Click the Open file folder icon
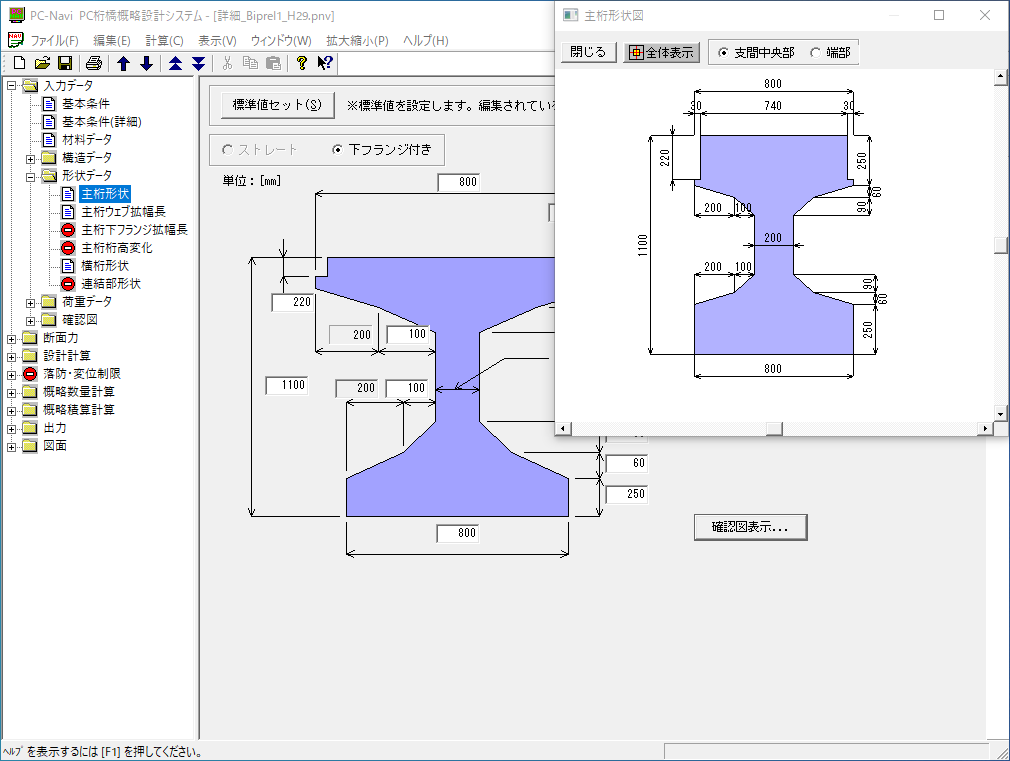Screen dimensions: 1010x761 [42, 64]
